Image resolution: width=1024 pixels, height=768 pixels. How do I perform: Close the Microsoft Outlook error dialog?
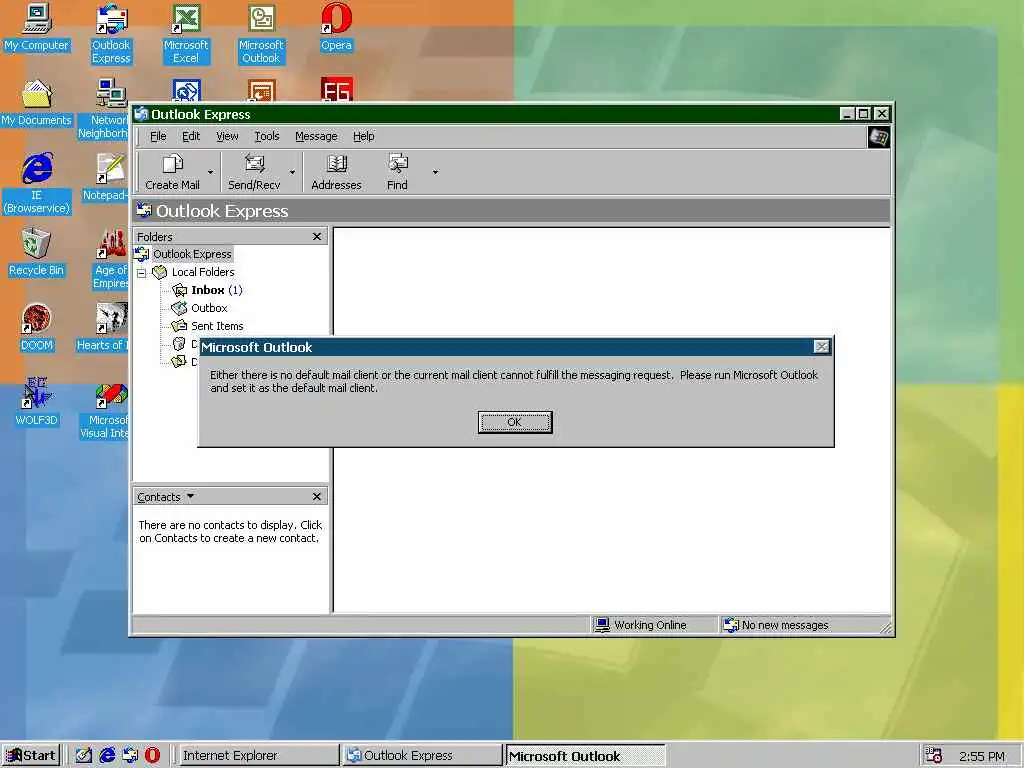[822, 347]
